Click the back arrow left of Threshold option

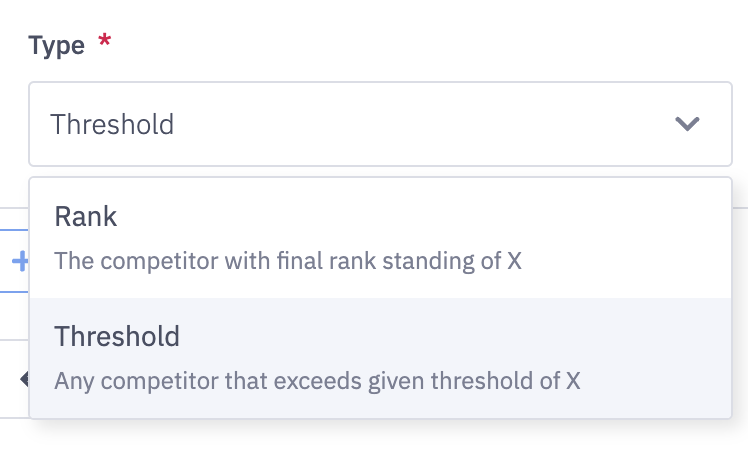[x=24, y=378]
